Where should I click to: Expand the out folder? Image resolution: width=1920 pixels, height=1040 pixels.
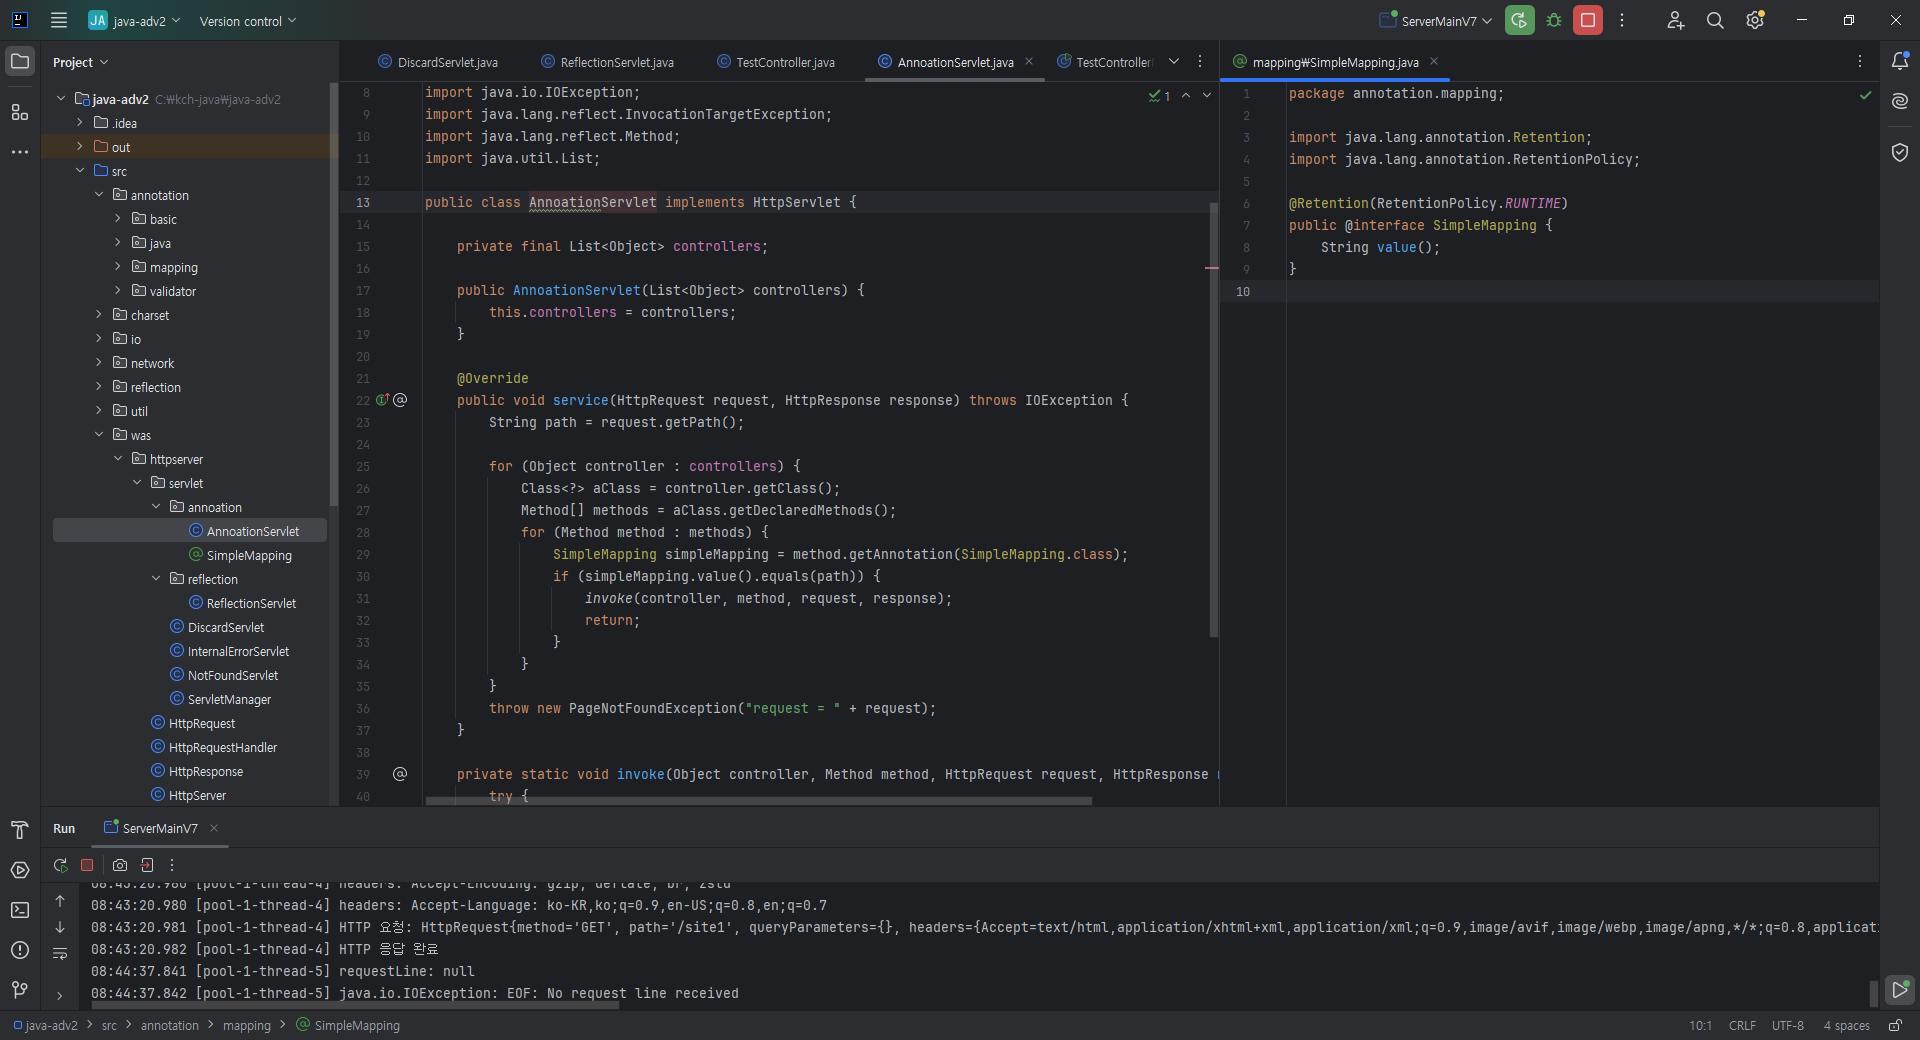coord(80,147)
